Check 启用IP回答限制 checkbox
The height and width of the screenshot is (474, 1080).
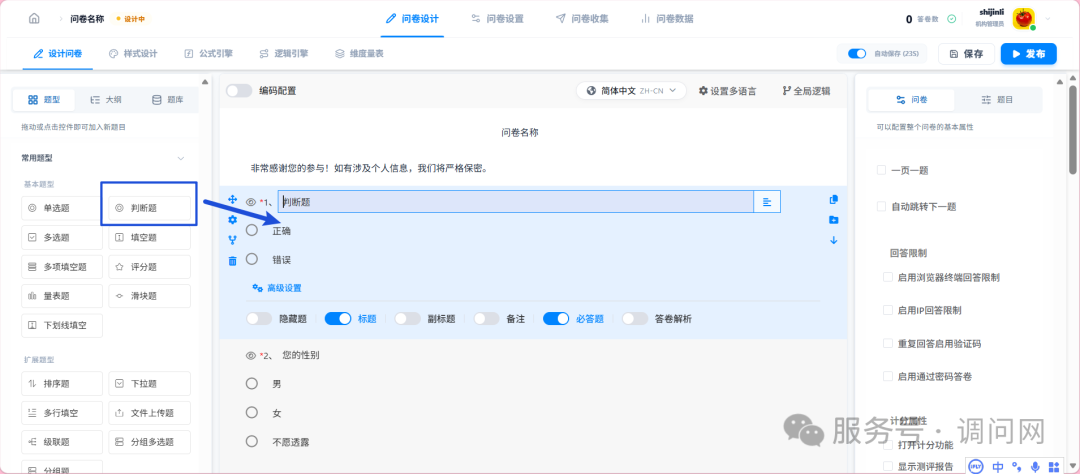point(888,310)
